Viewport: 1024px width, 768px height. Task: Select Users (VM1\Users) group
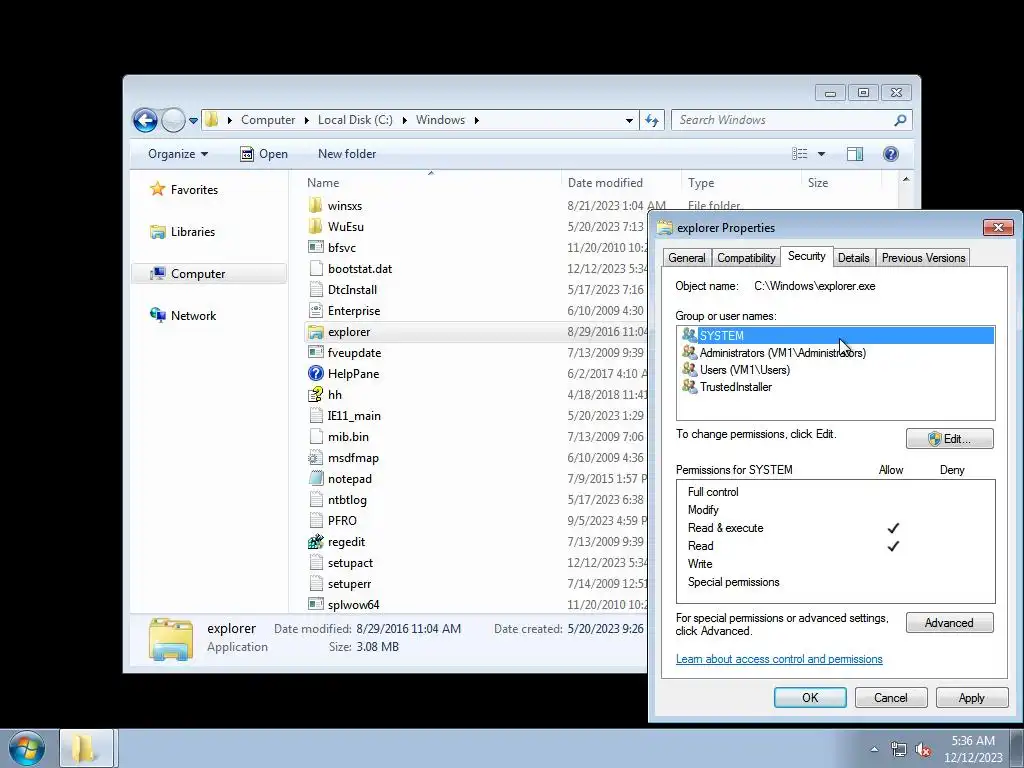[x=744, y=370]
